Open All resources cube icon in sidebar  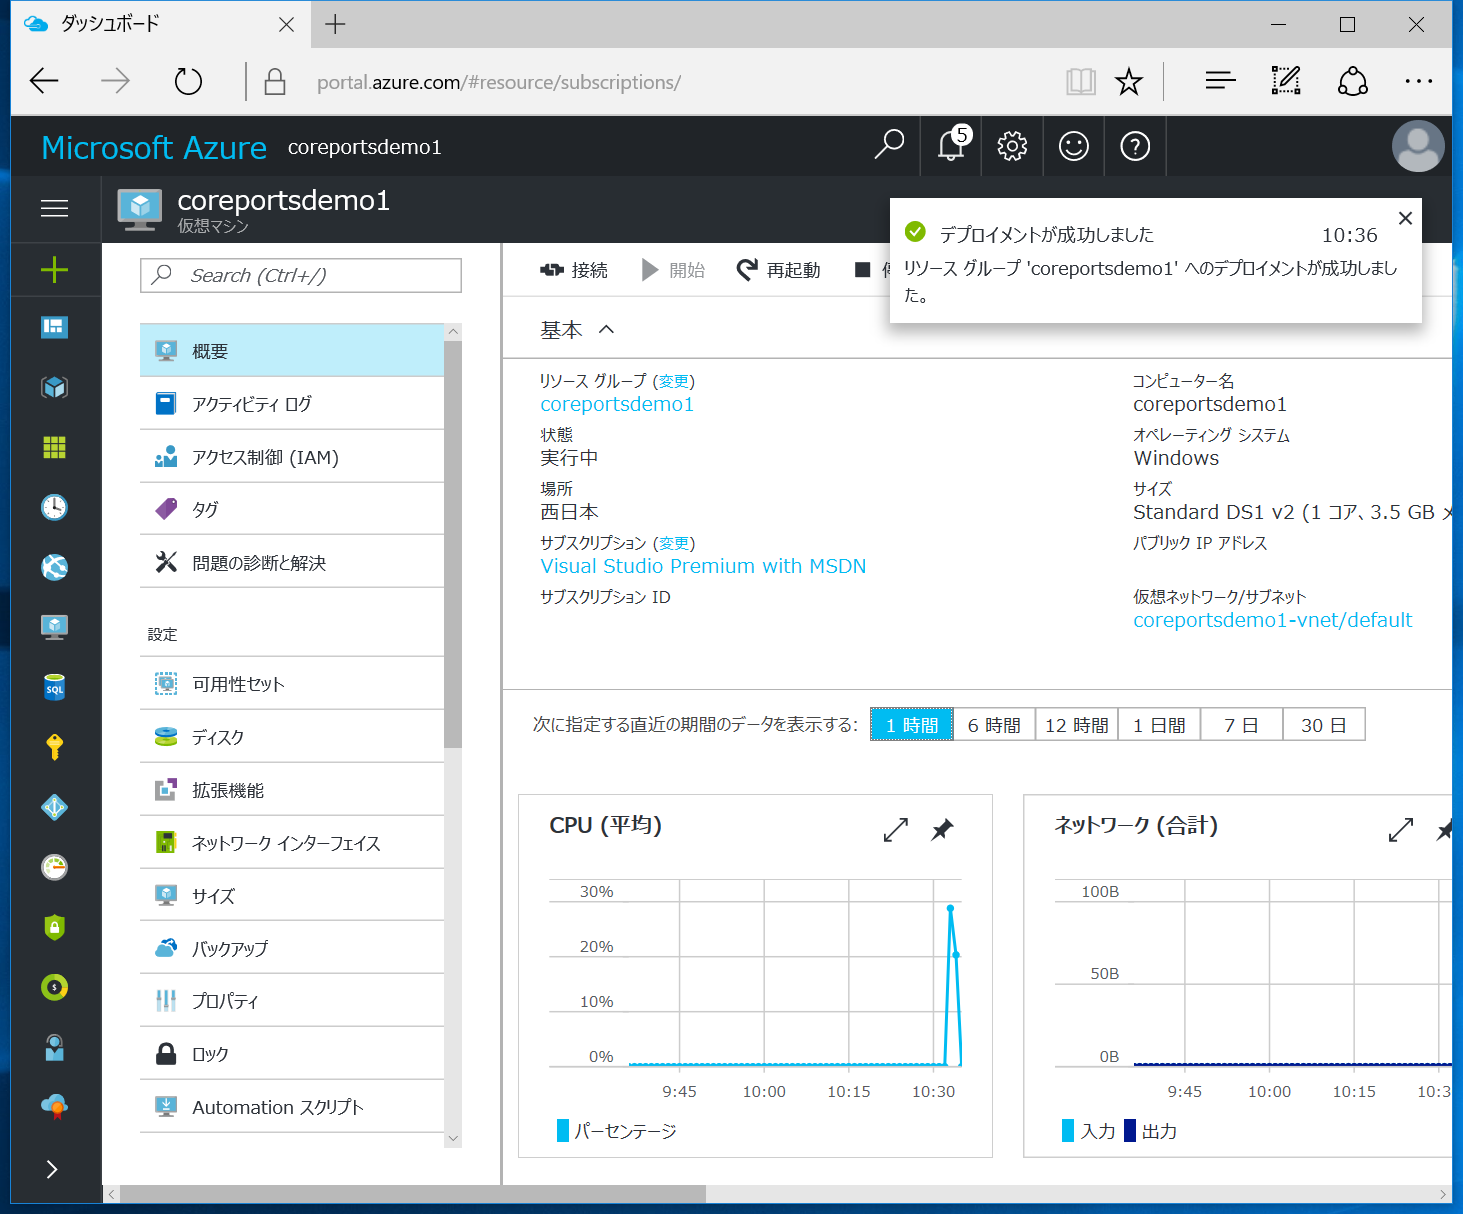tap(54, 387)
